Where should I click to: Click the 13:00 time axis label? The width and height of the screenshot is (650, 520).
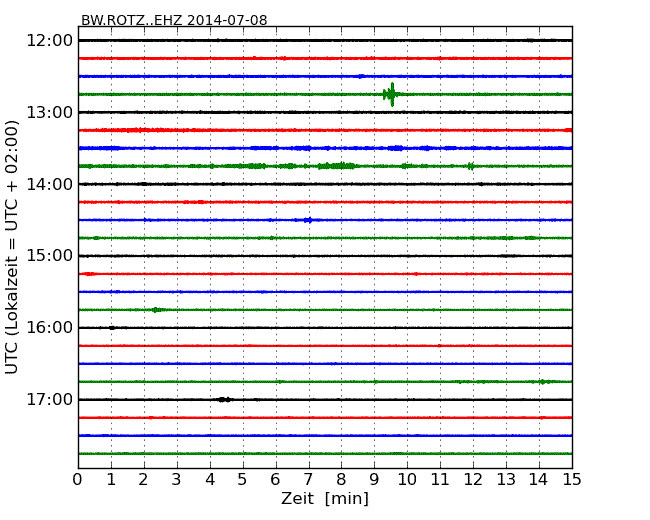[x=50, y=112]
